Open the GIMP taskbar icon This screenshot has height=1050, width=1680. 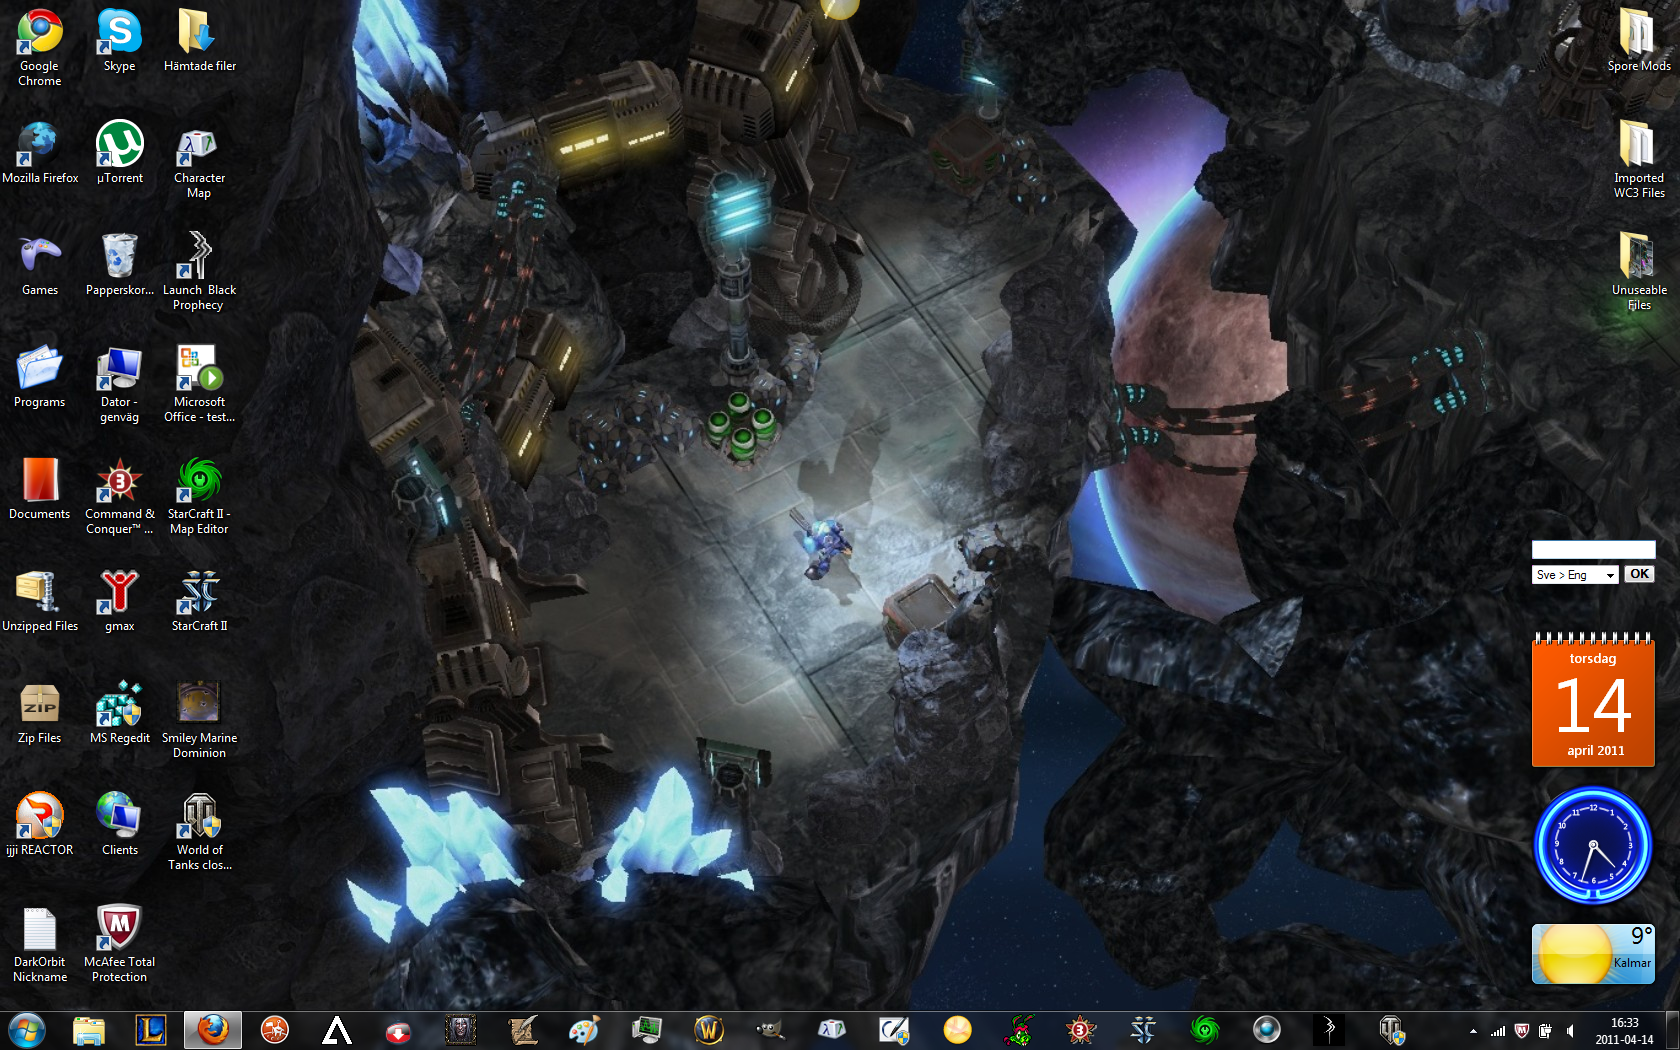click(770, 1030)
